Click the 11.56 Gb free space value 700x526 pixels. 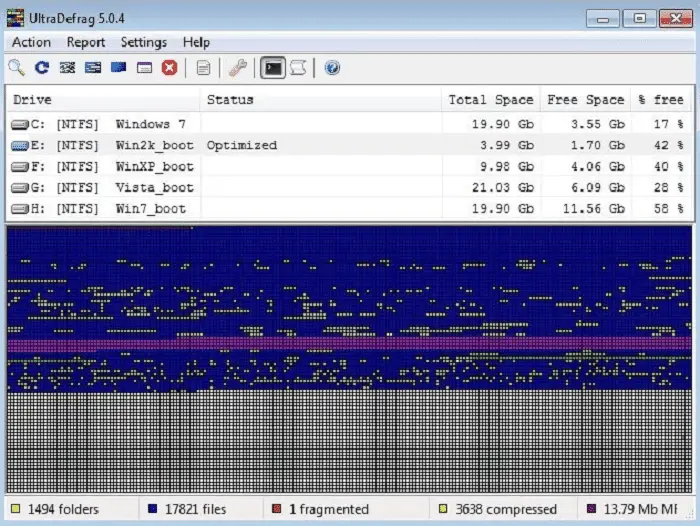(593, 209)
